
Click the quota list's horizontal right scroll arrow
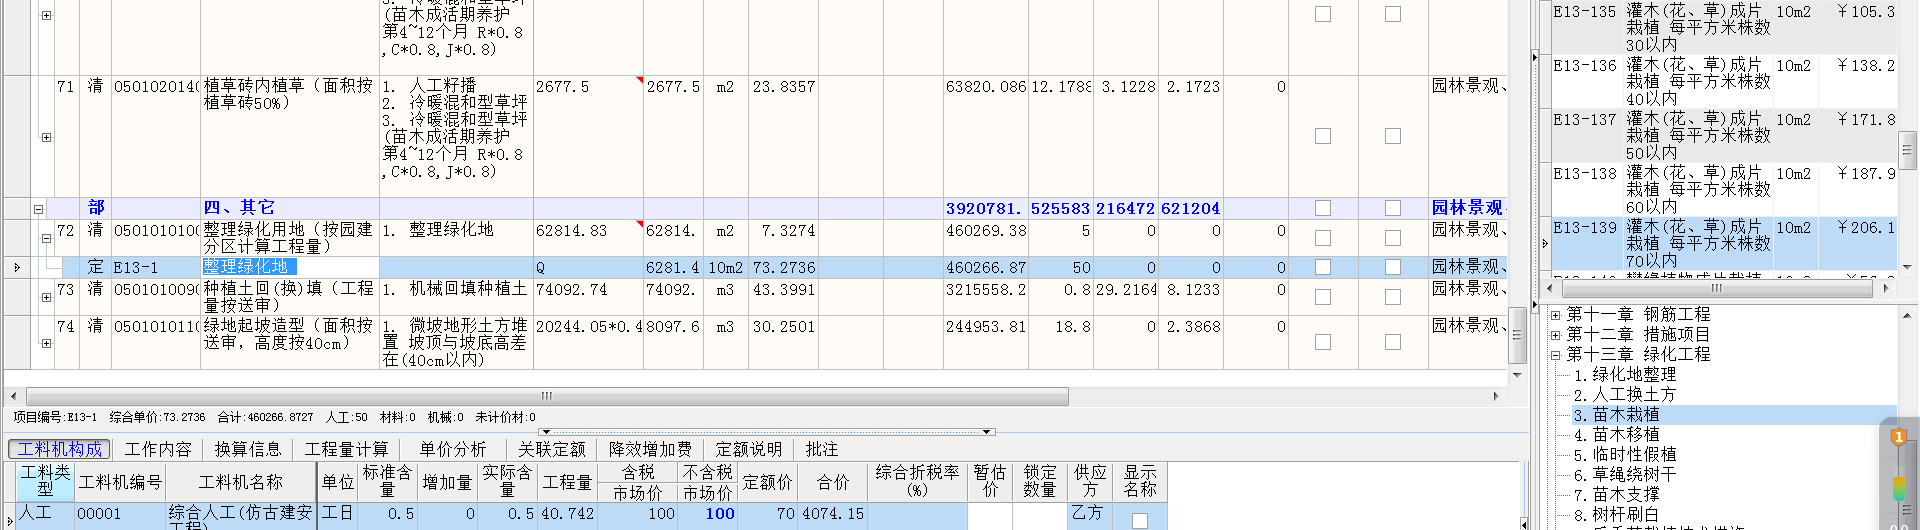(x=1886, y=288)
